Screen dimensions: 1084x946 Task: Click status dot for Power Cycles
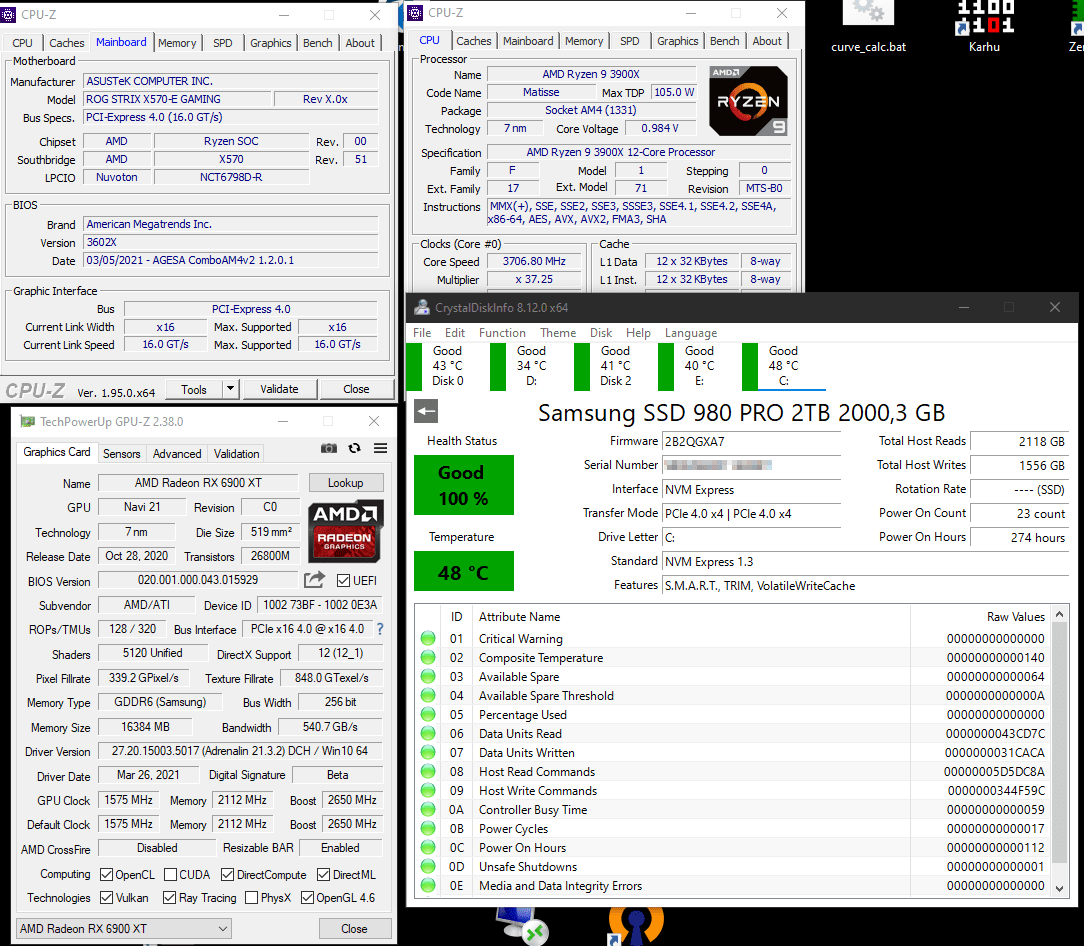(x=428, y=828)
